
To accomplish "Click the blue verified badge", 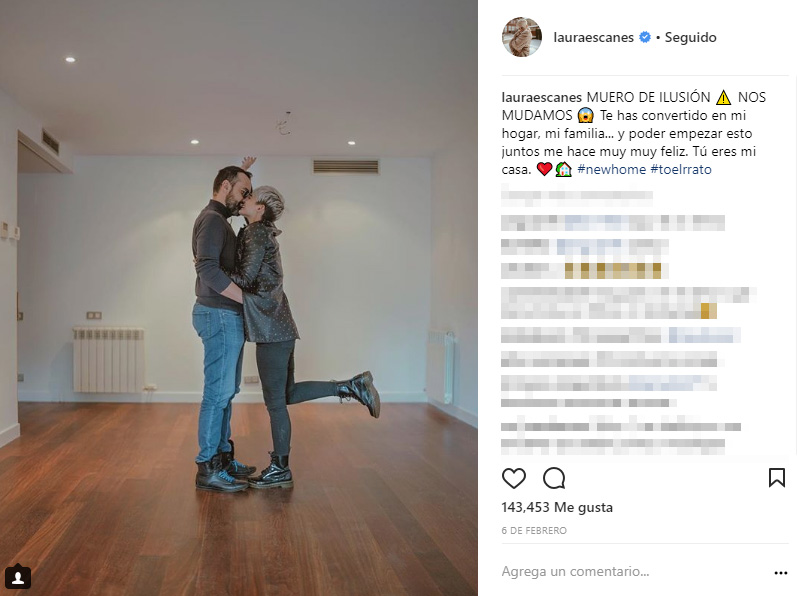I will point(645,37).
